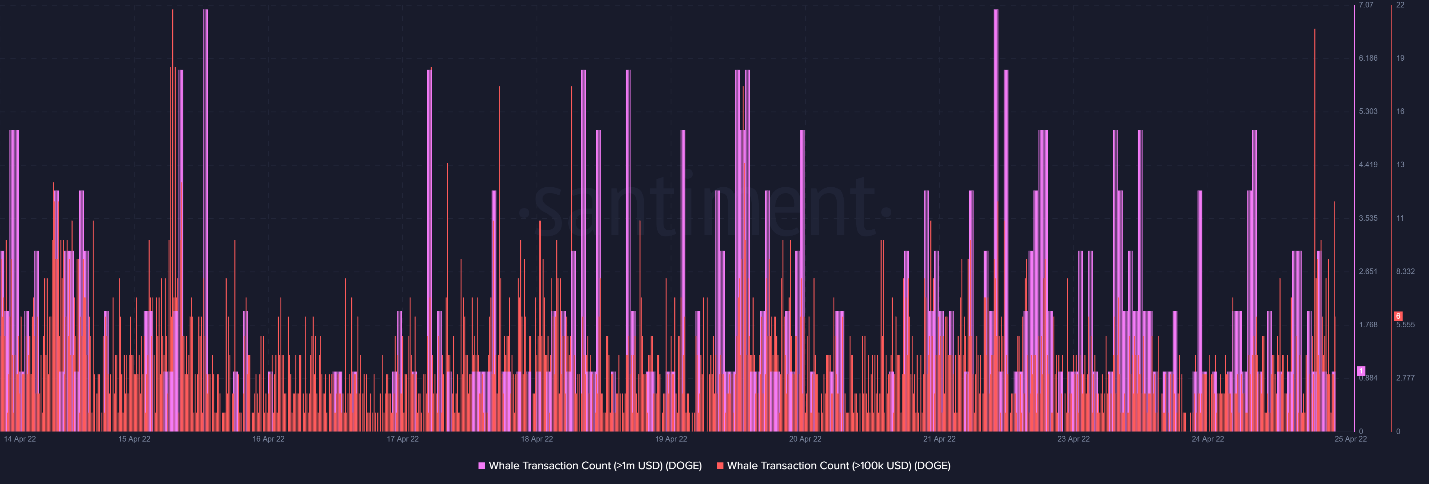The width and height of the screenshot is (1429, 484).
Task: Click the 13 value on the red axis
Action: click(x=1400, y=164)
